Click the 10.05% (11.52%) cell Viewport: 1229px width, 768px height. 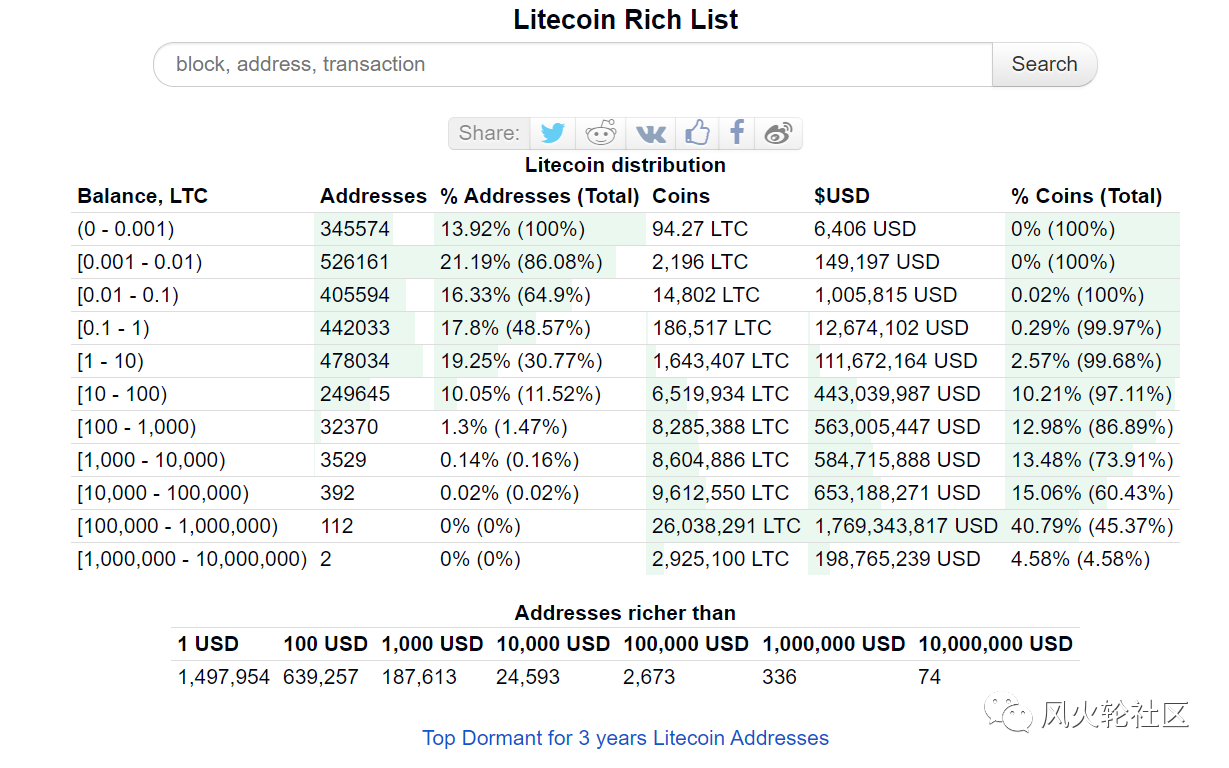[521, 394]
